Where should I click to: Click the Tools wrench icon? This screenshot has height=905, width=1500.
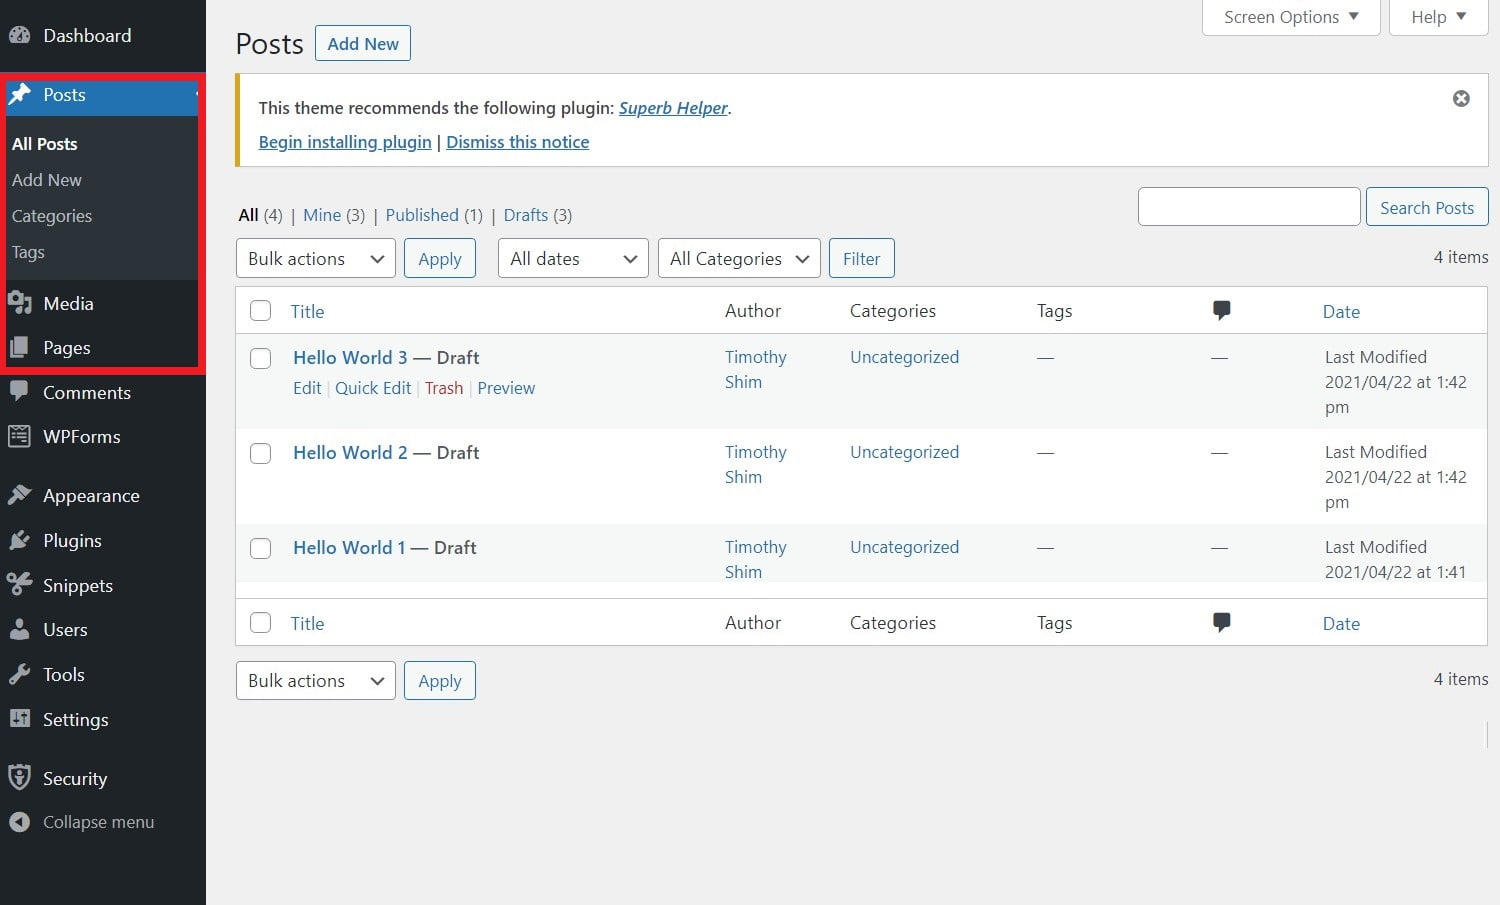point(20,674)
